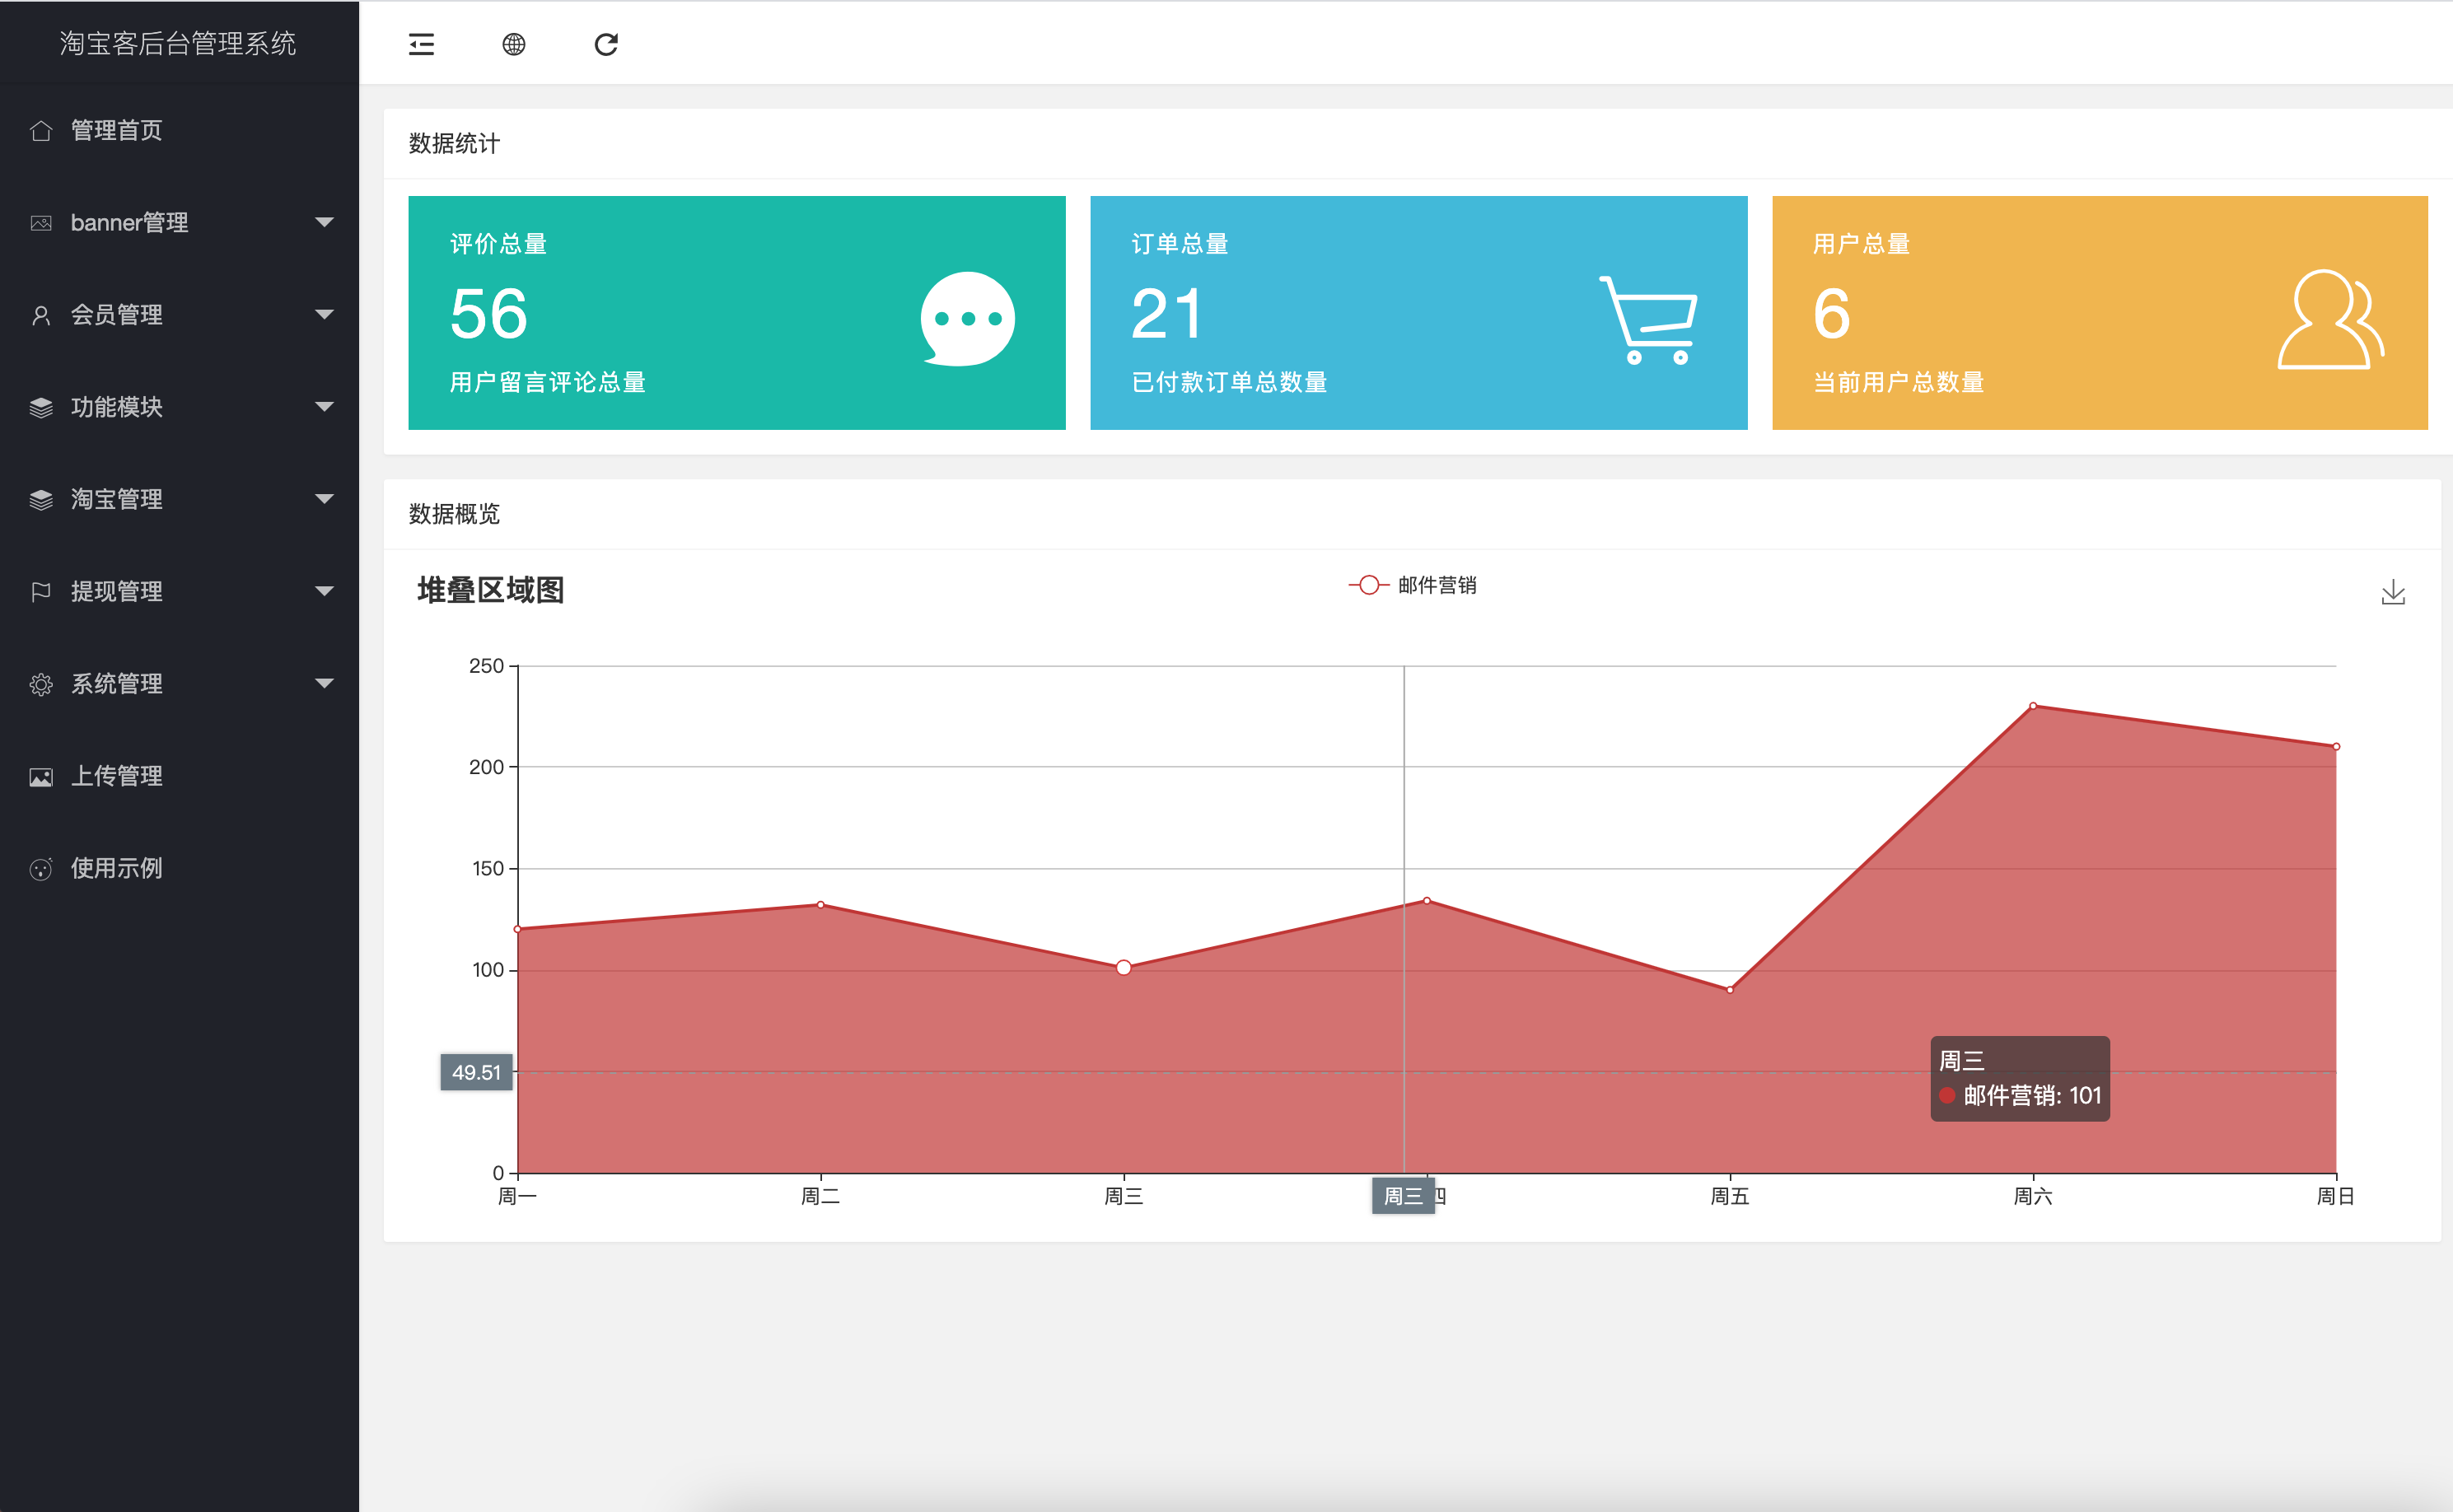The image size is (2453, 1512).
Task: Expand the banner管理 dropdown arrow
Action: point(324,222)
